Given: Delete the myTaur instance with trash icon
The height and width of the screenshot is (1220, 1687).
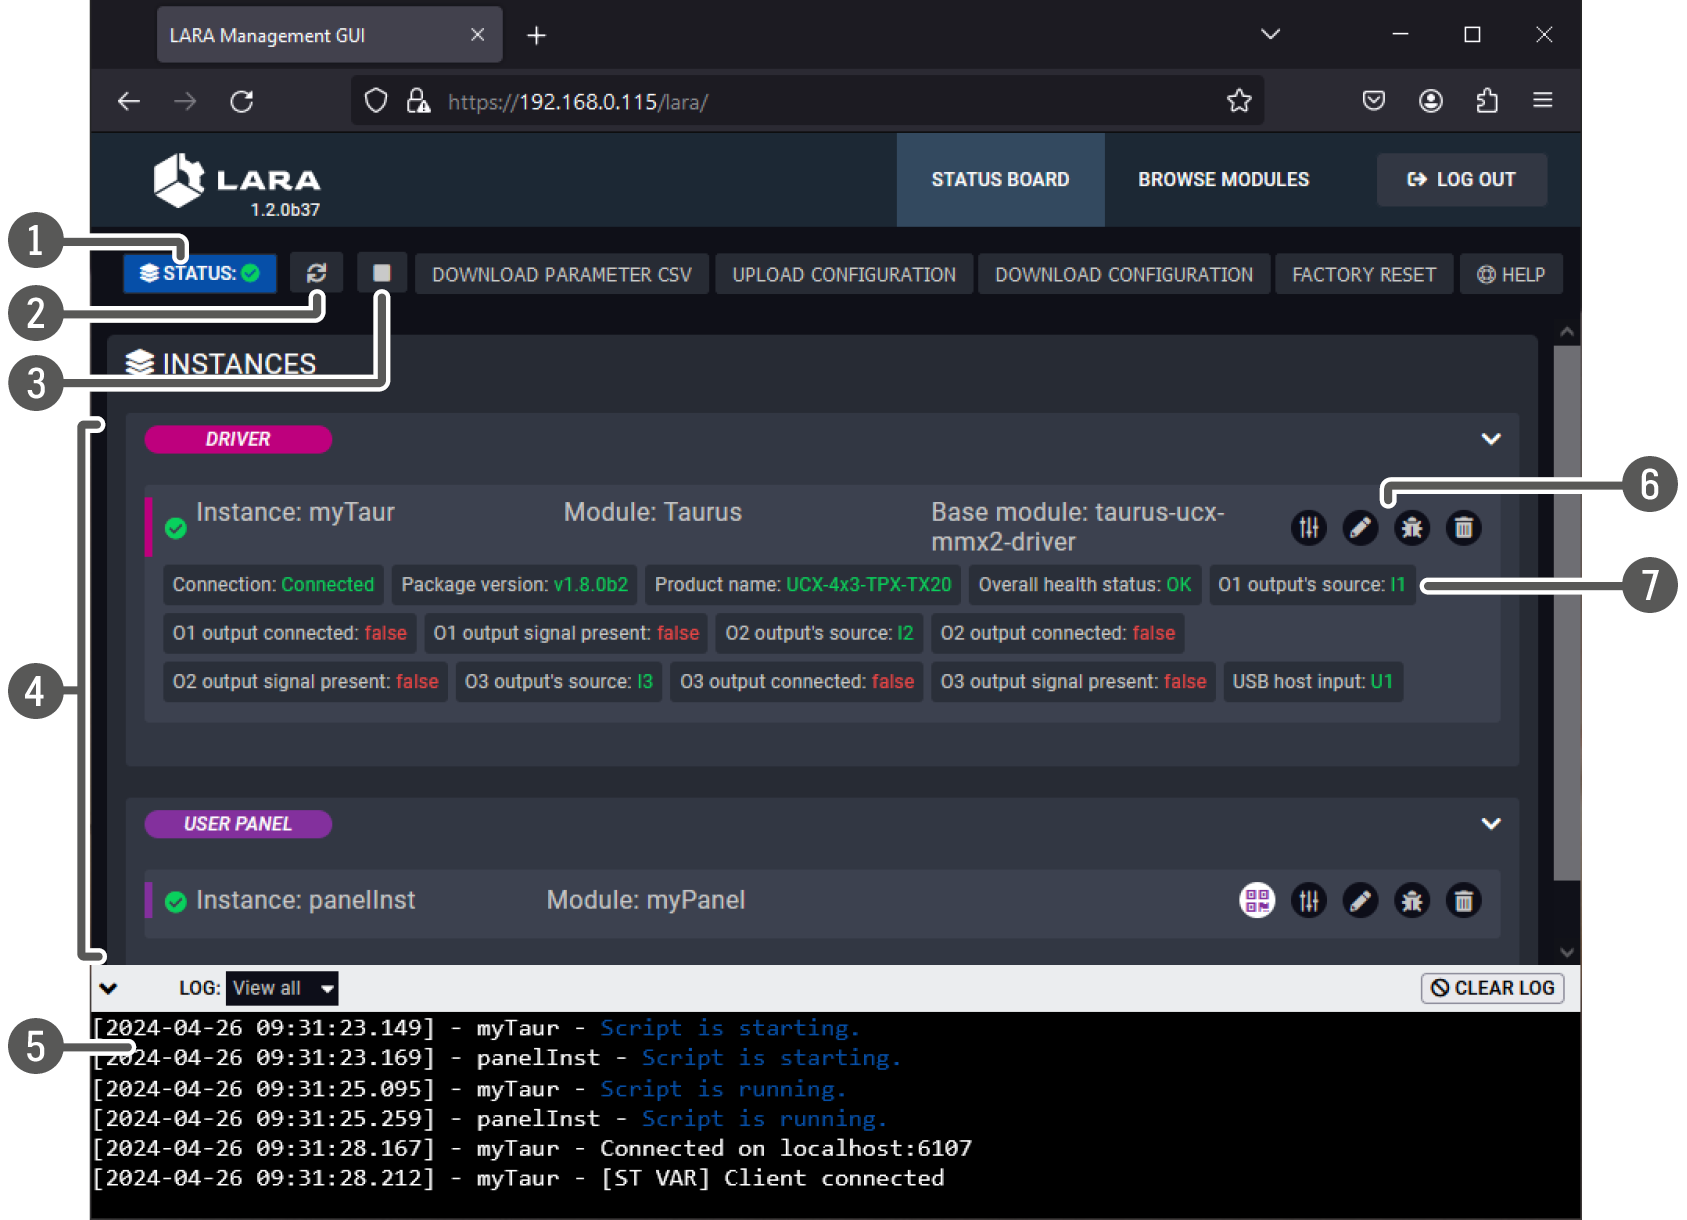Looking at the screenshot, I should click(1463, 527).
